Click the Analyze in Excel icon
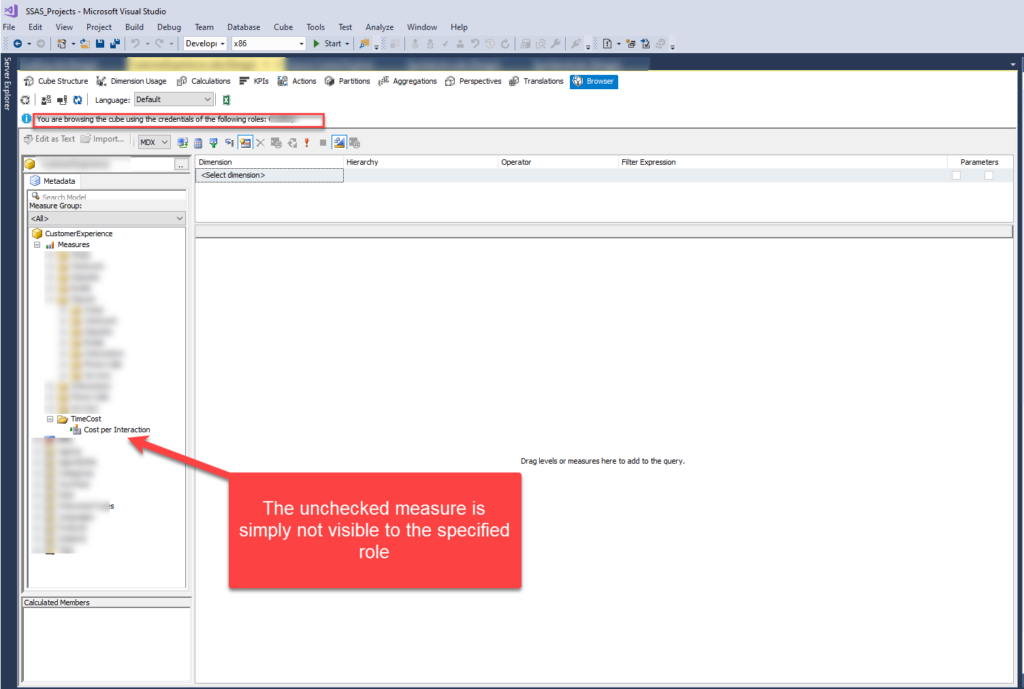Image resolution: width=1024 pixels, height=689 pixels. point(227,100)
